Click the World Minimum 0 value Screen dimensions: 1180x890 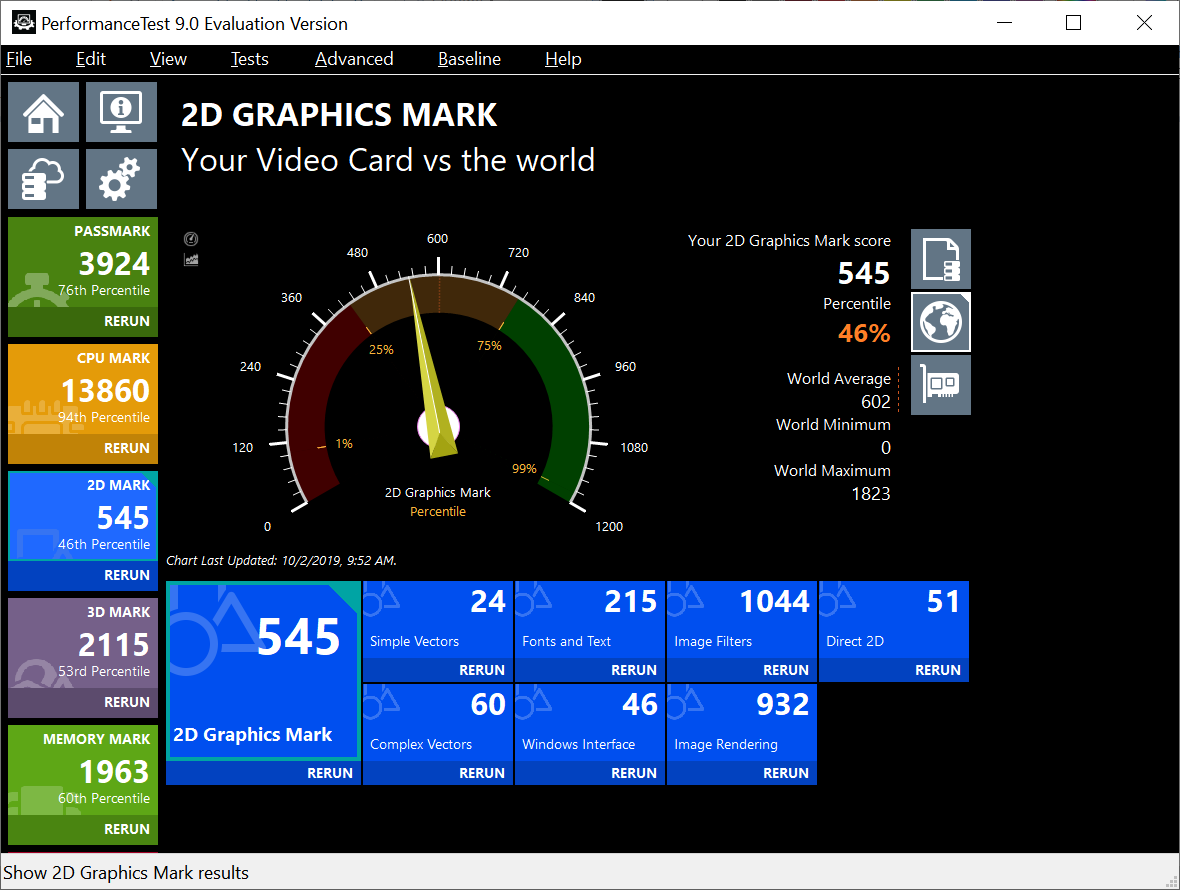pos(886,448)
